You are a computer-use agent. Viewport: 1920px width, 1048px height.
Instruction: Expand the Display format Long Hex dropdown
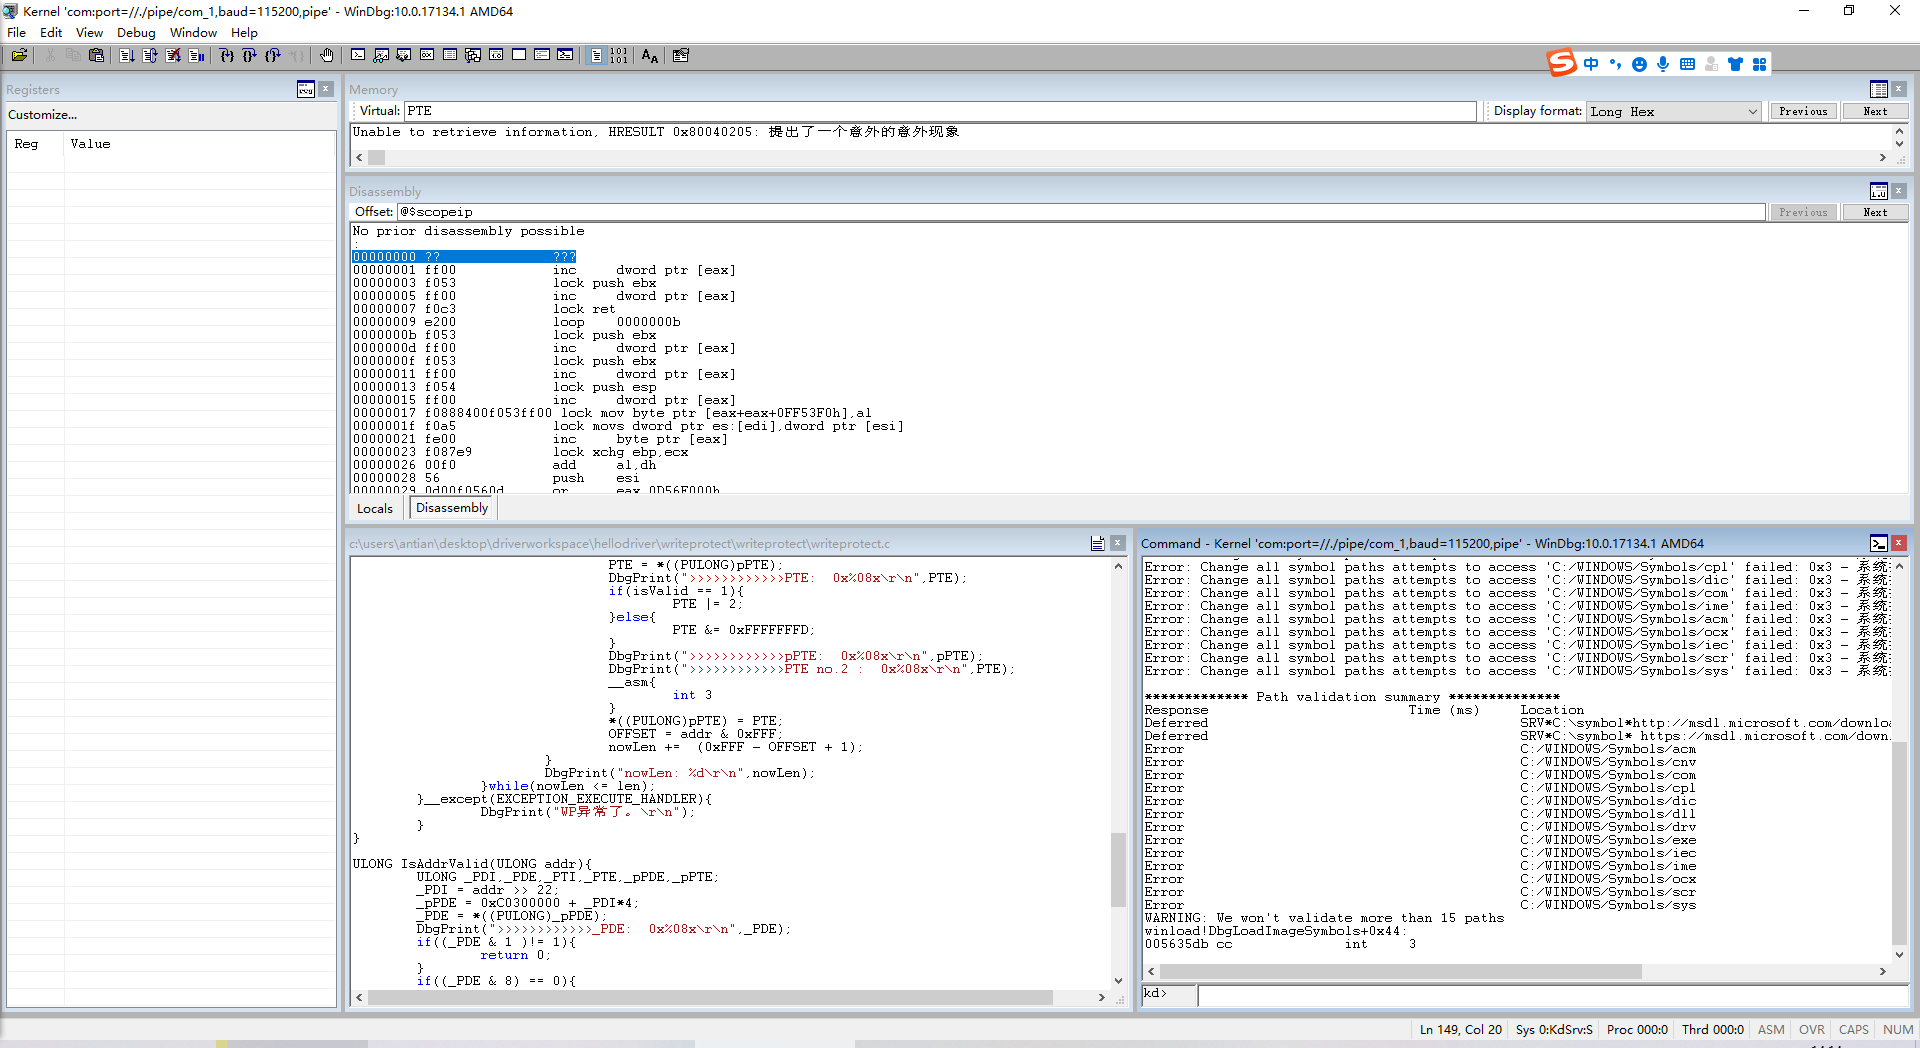1752,112
